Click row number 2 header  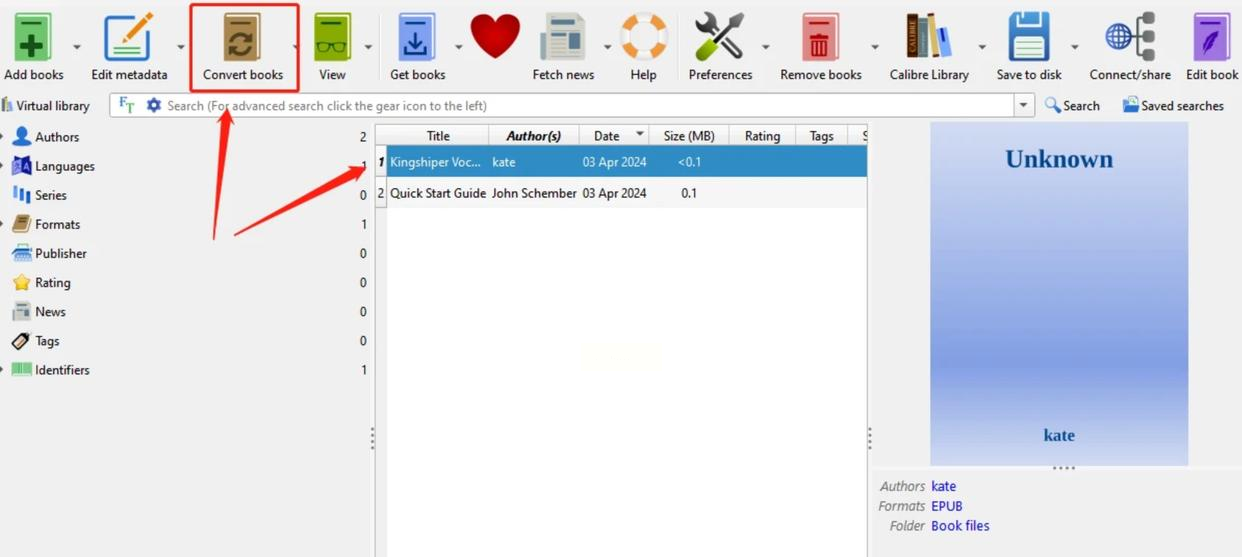380,192
